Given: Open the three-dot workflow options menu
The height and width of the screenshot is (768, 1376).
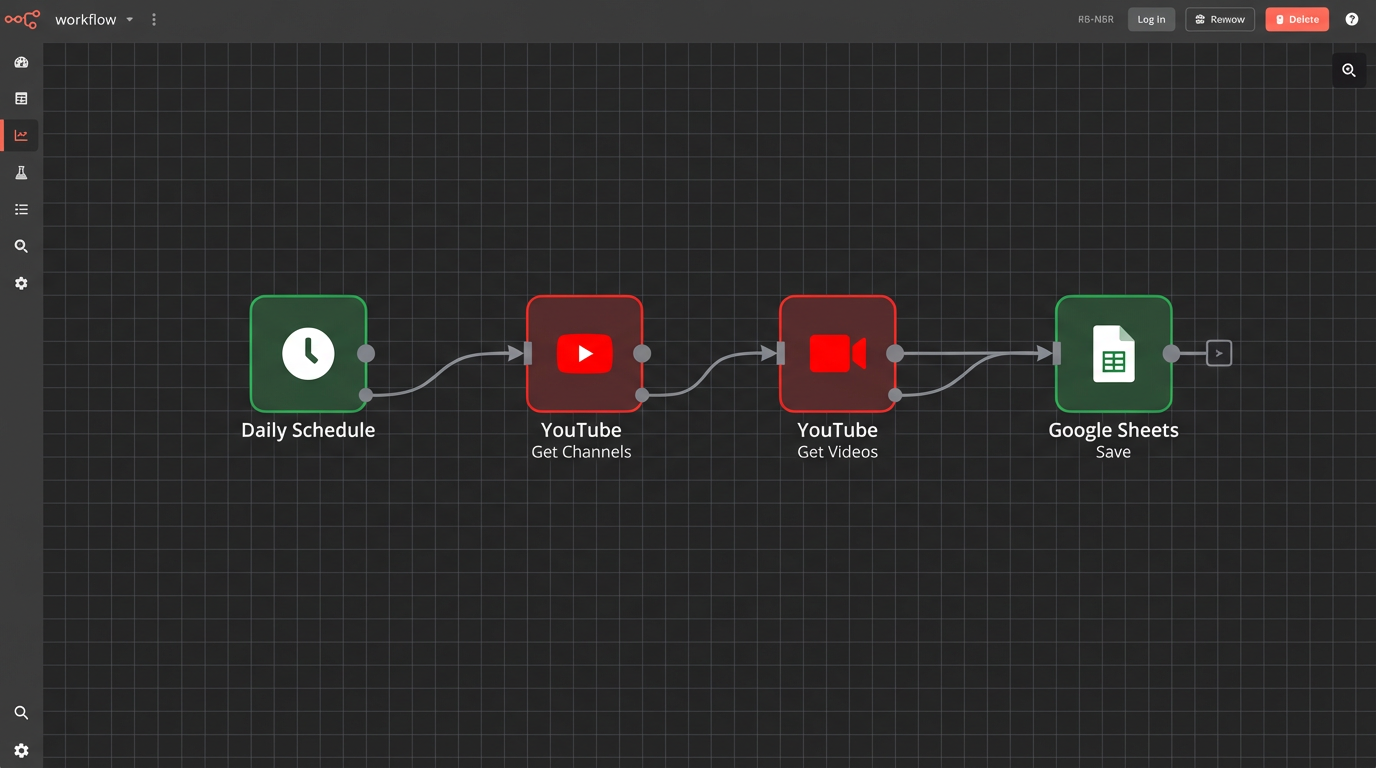Looking at the screenshot, I should click(x=153, y=19).
